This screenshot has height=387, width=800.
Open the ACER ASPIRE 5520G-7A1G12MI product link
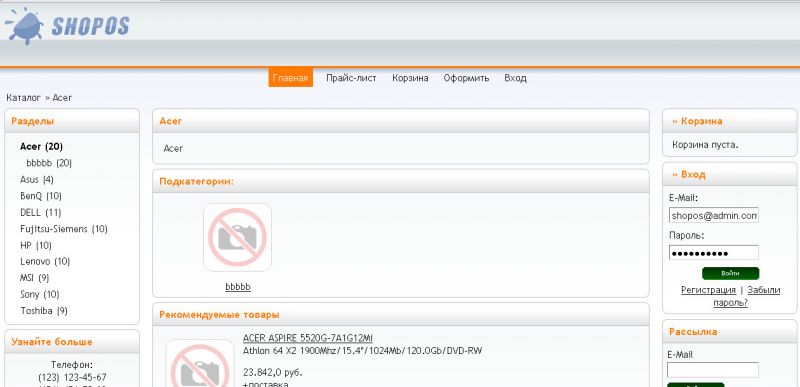(308, 338)
